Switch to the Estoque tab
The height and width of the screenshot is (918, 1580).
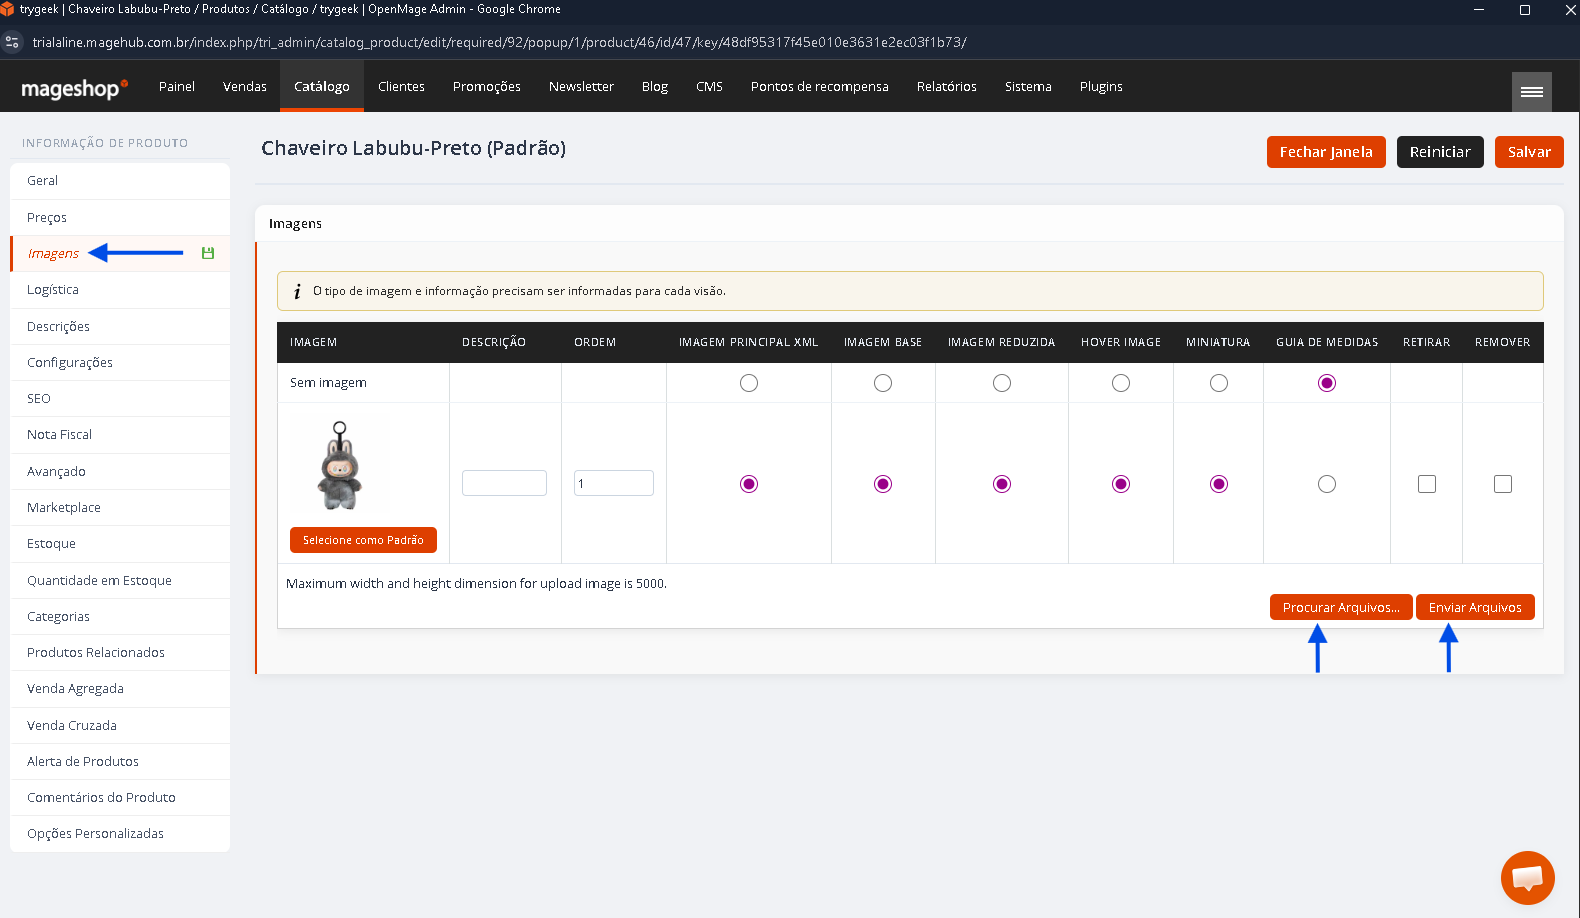[120, 543]
